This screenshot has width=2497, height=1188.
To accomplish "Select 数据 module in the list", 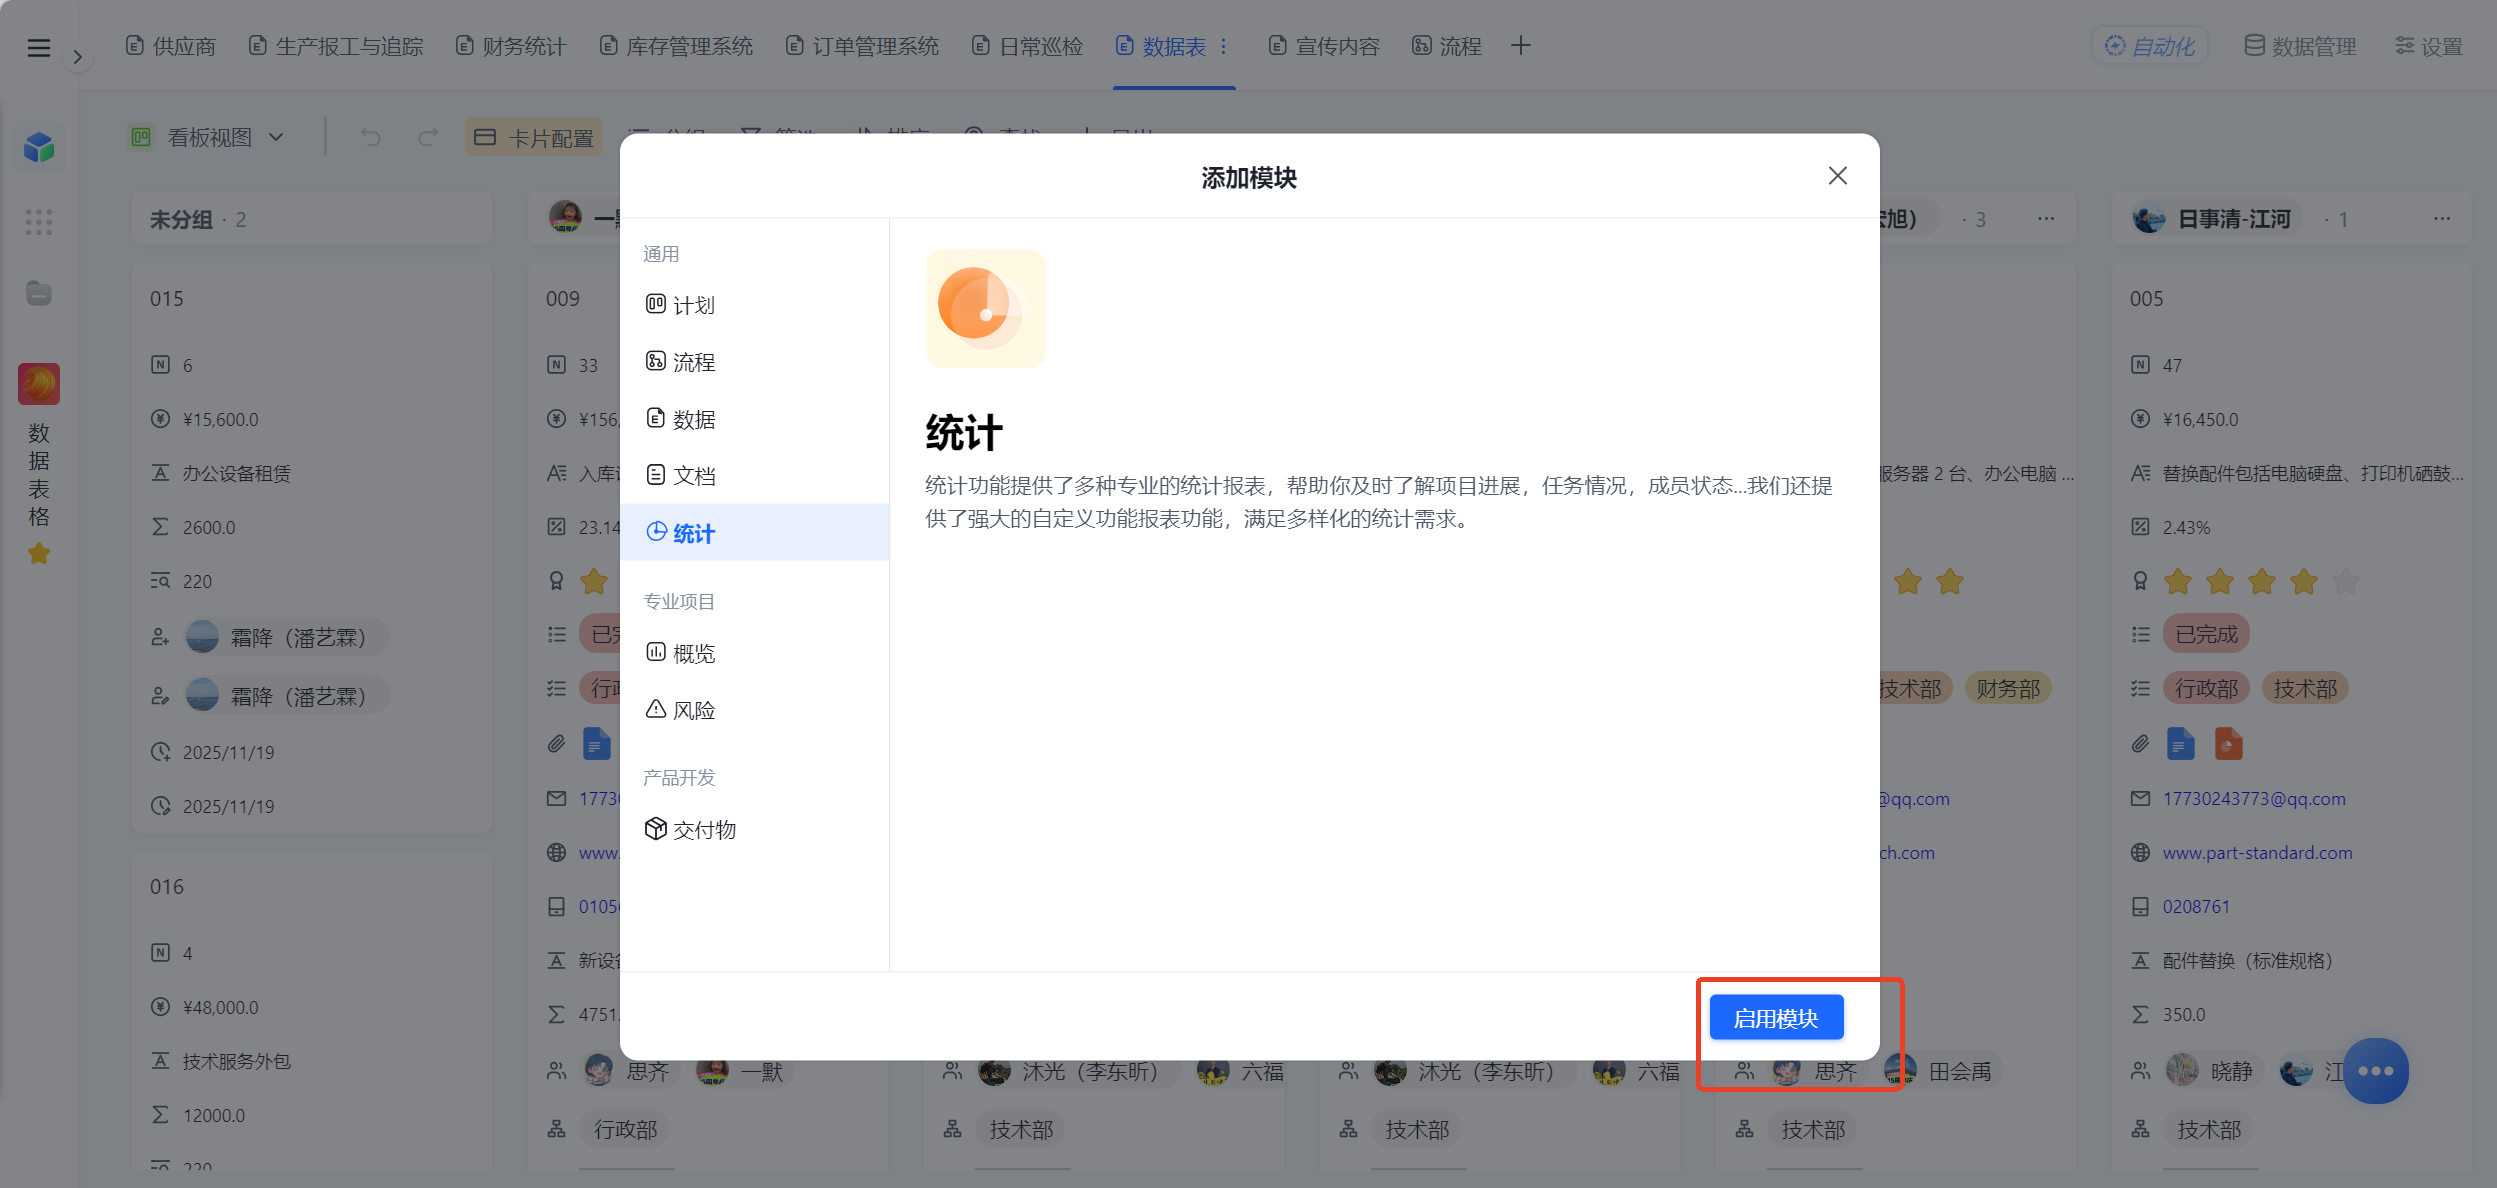I will (x=754, y=419).
